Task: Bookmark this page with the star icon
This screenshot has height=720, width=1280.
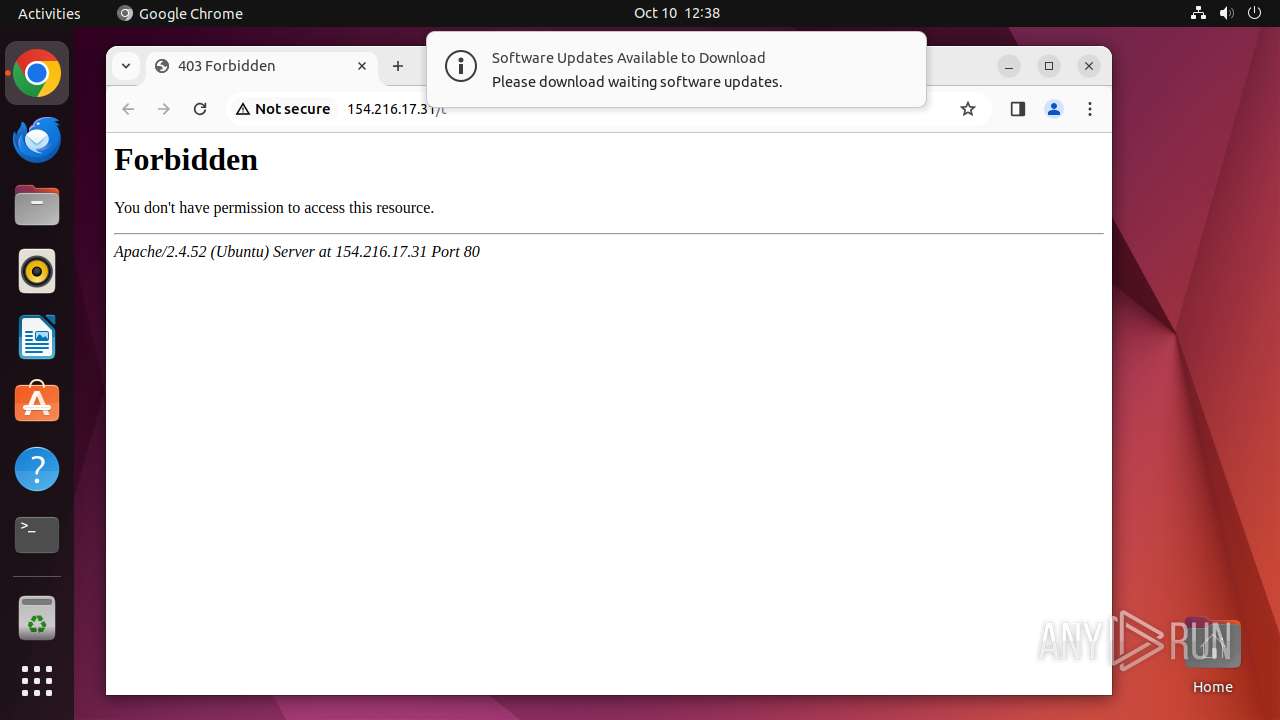Action: (x=967, y=109)
